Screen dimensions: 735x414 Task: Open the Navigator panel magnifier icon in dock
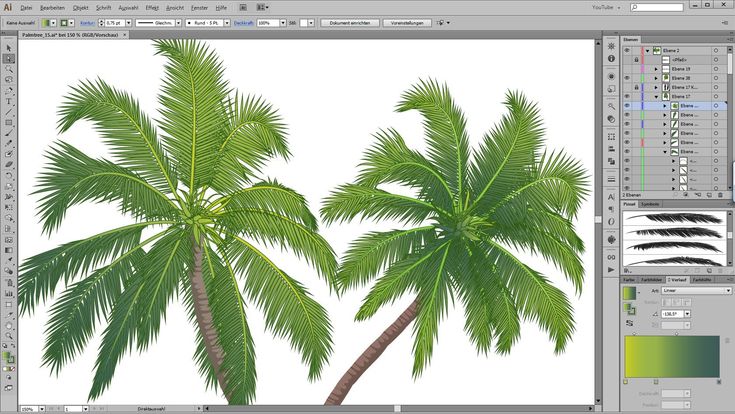[x=611, y=106]
